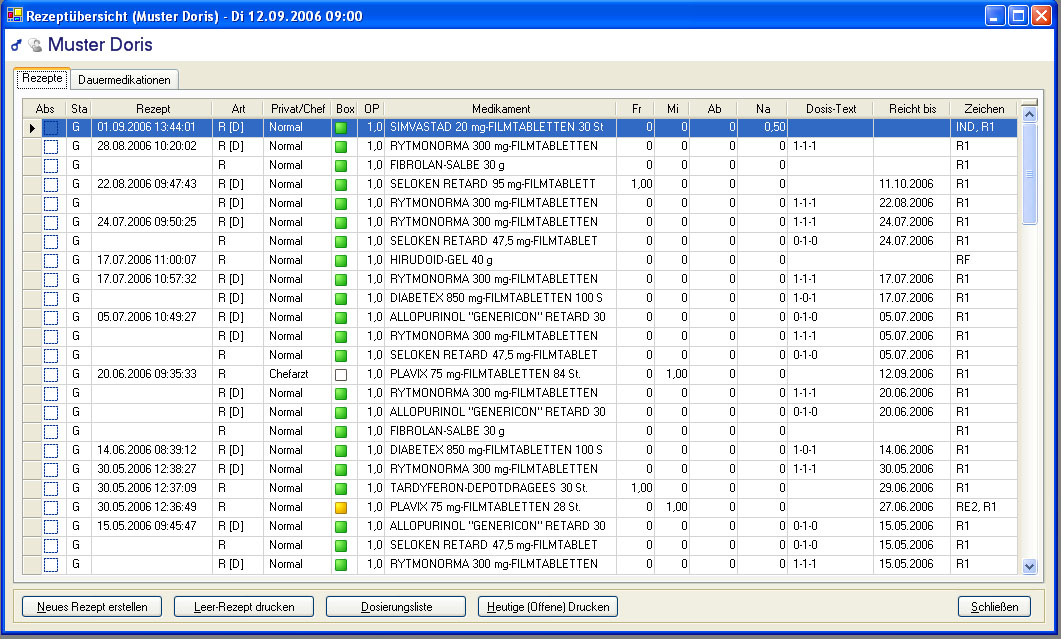1061x639 pixels.
Task: Click the male gender symbol icon
Action: (16, 45)
